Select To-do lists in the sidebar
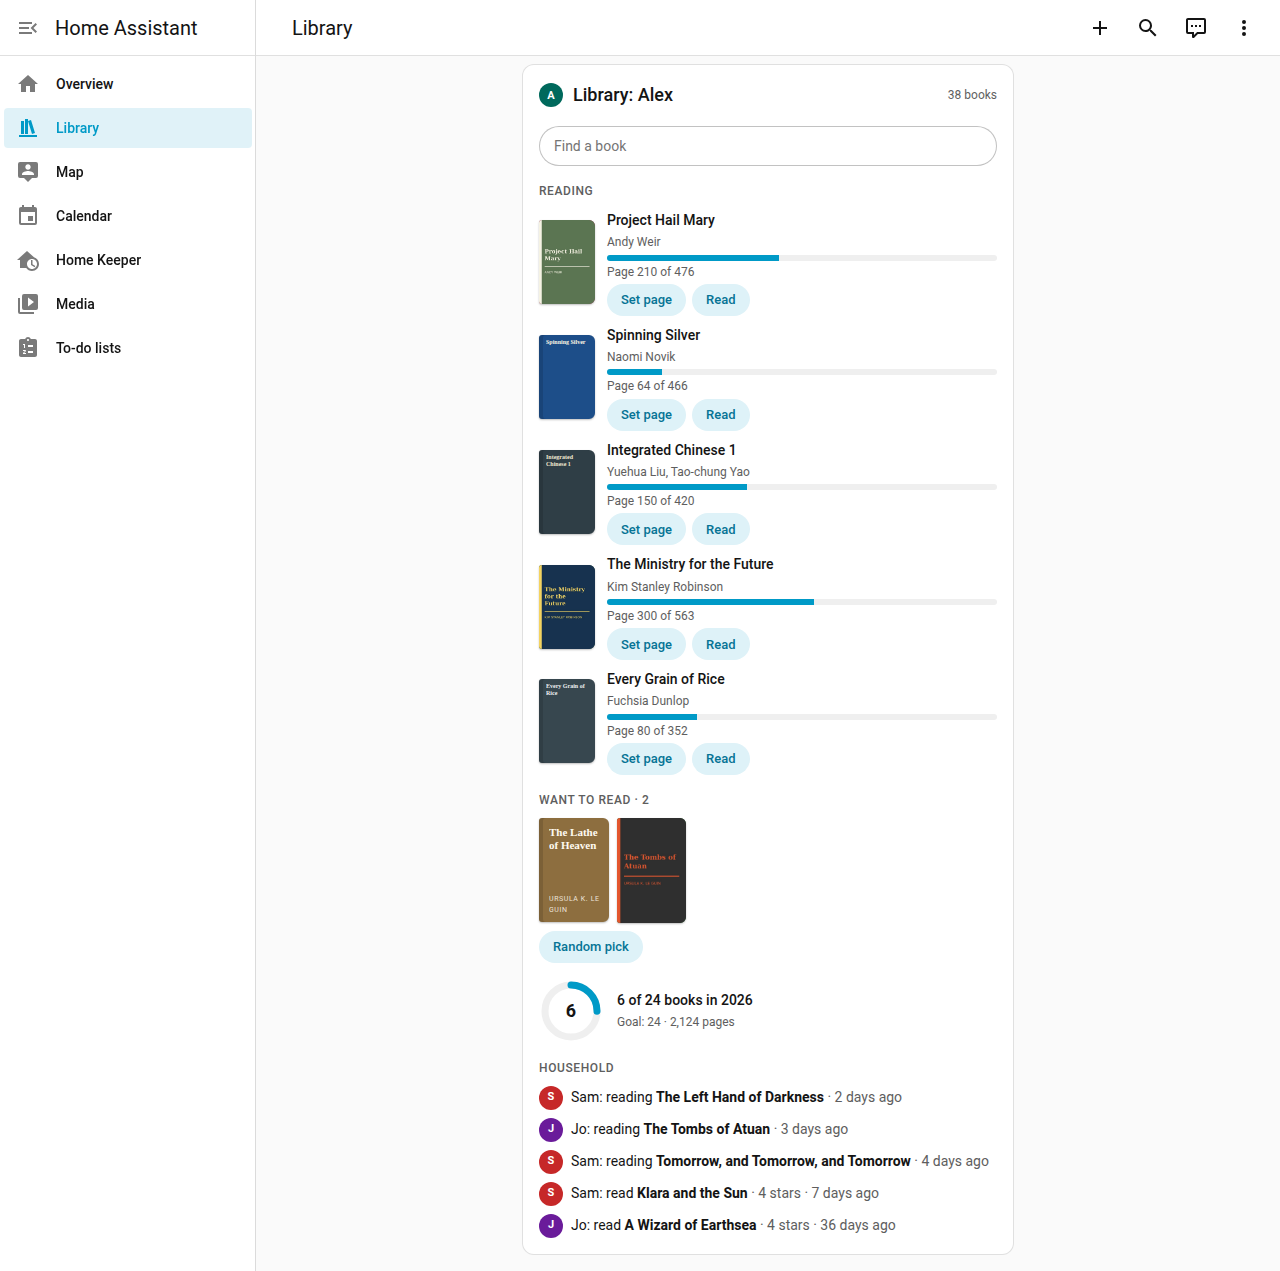Viewport: 1280px width, 1271px height. (128, 348)
